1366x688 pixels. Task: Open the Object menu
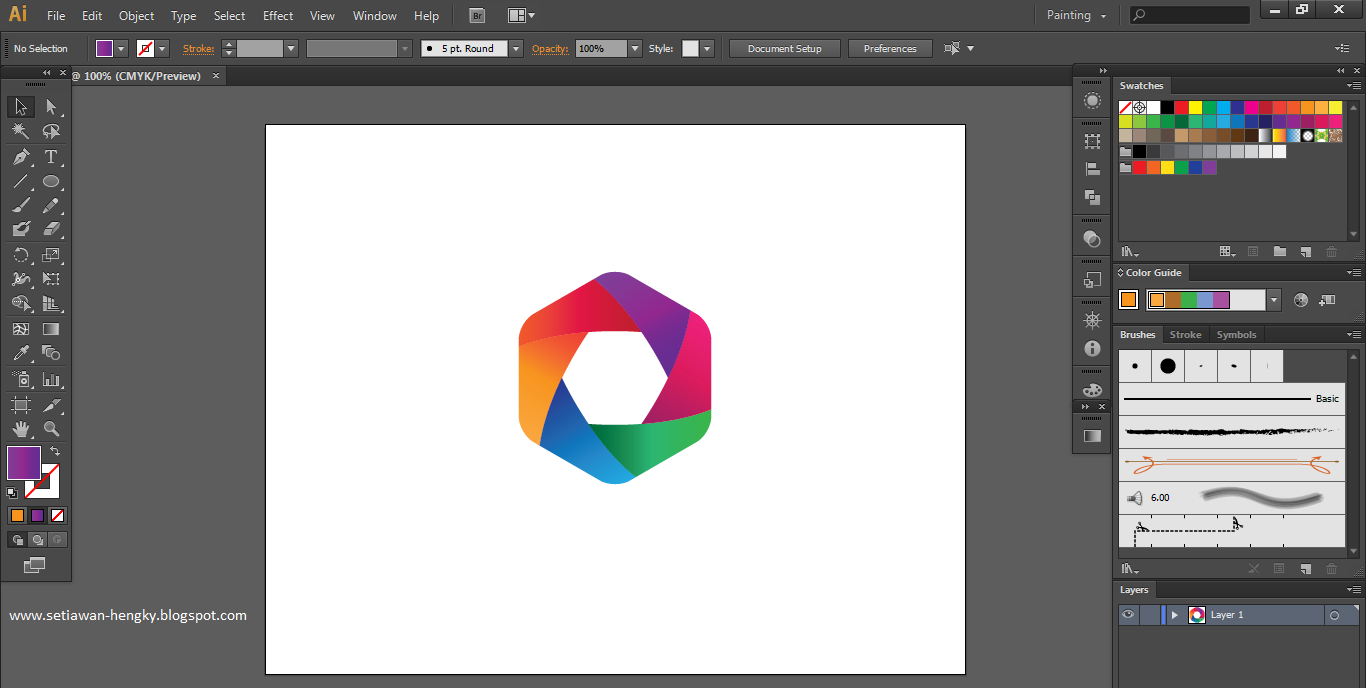(137, 16)
